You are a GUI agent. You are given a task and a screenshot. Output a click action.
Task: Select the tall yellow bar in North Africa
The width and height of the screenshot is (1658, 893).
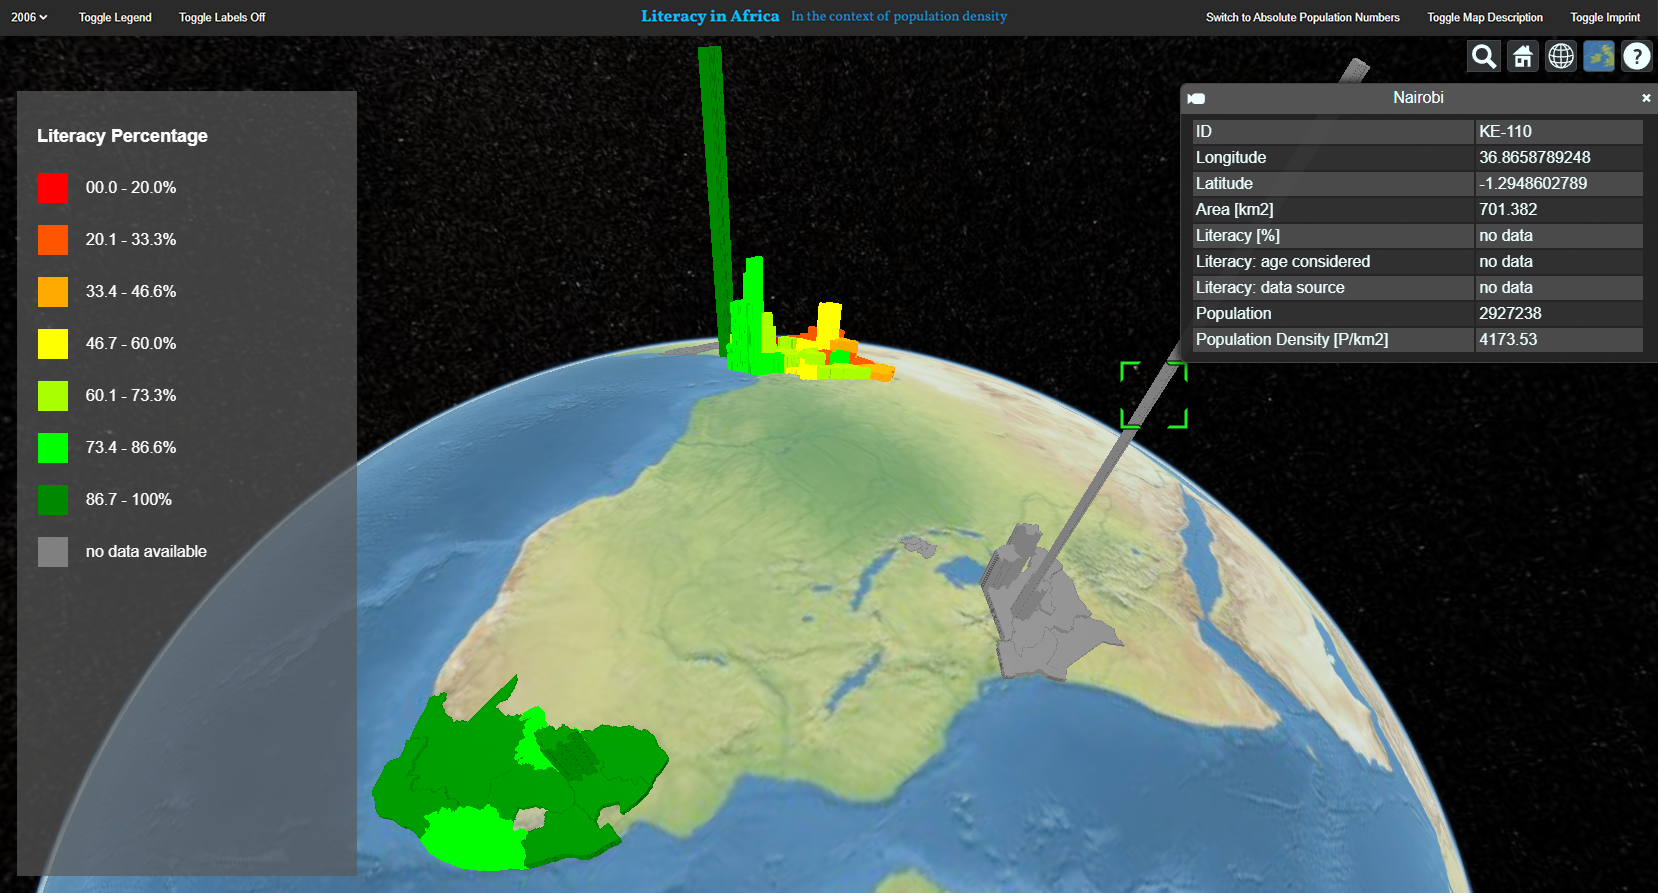pos(829,325)
